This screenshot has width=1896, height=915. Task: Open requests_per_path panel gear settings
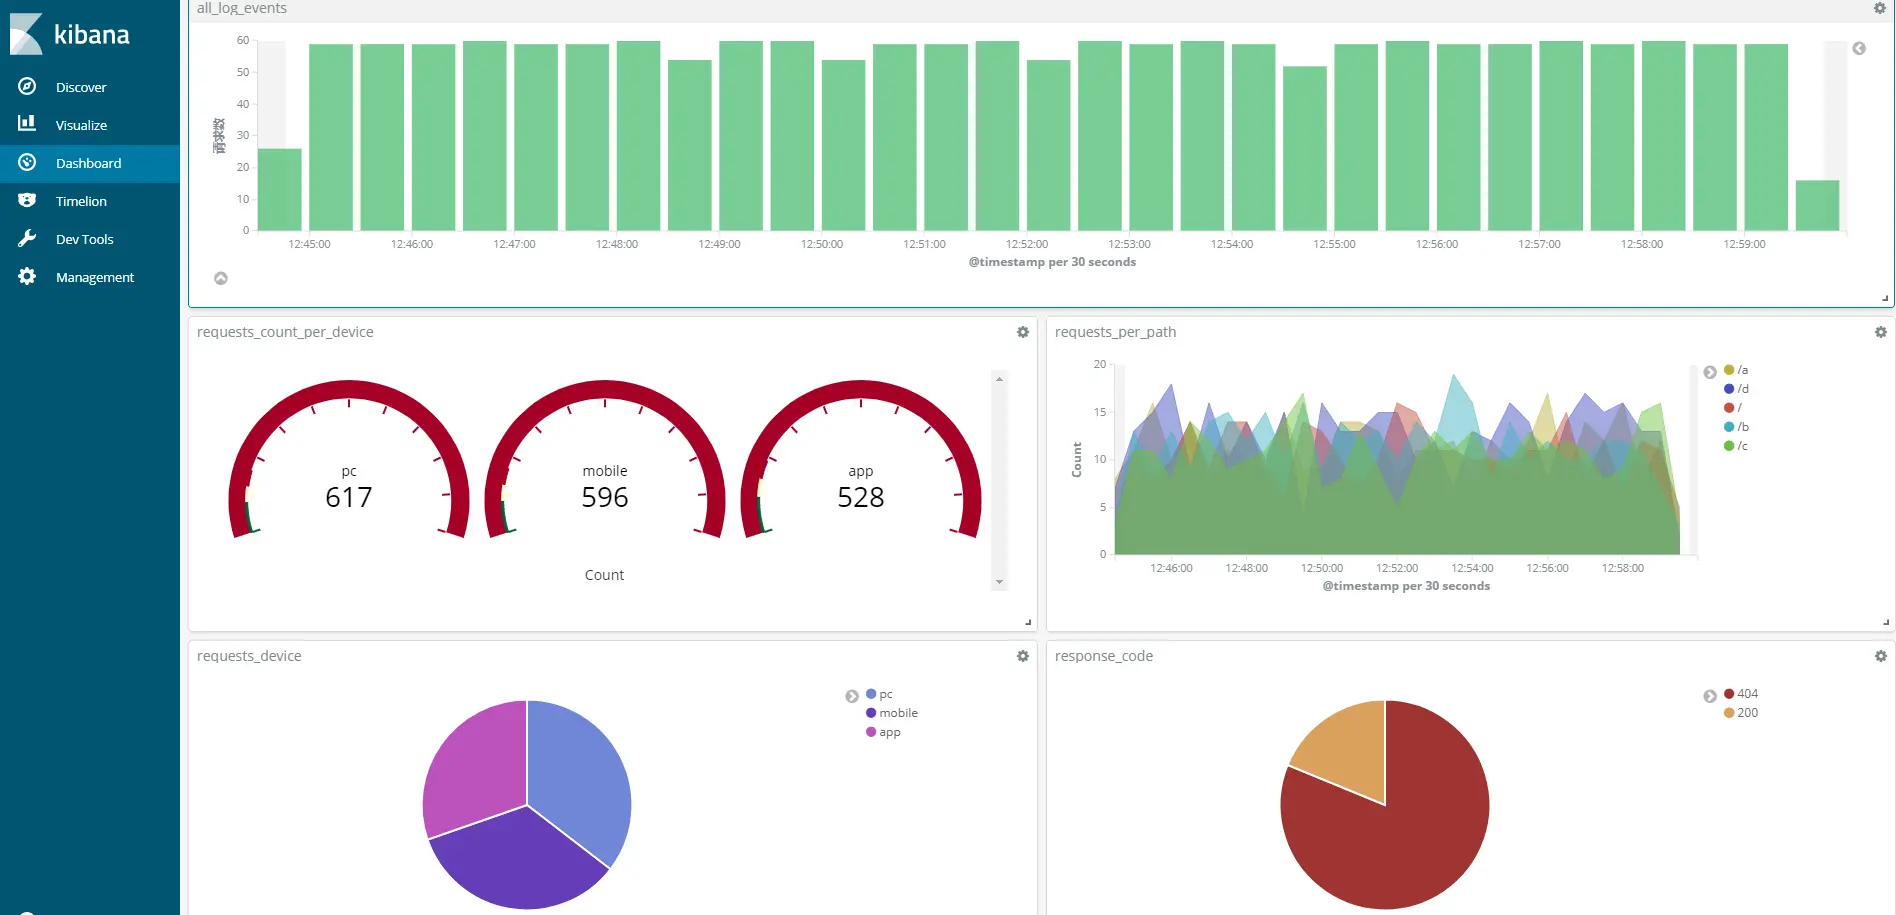click(x=1880, y=332)
